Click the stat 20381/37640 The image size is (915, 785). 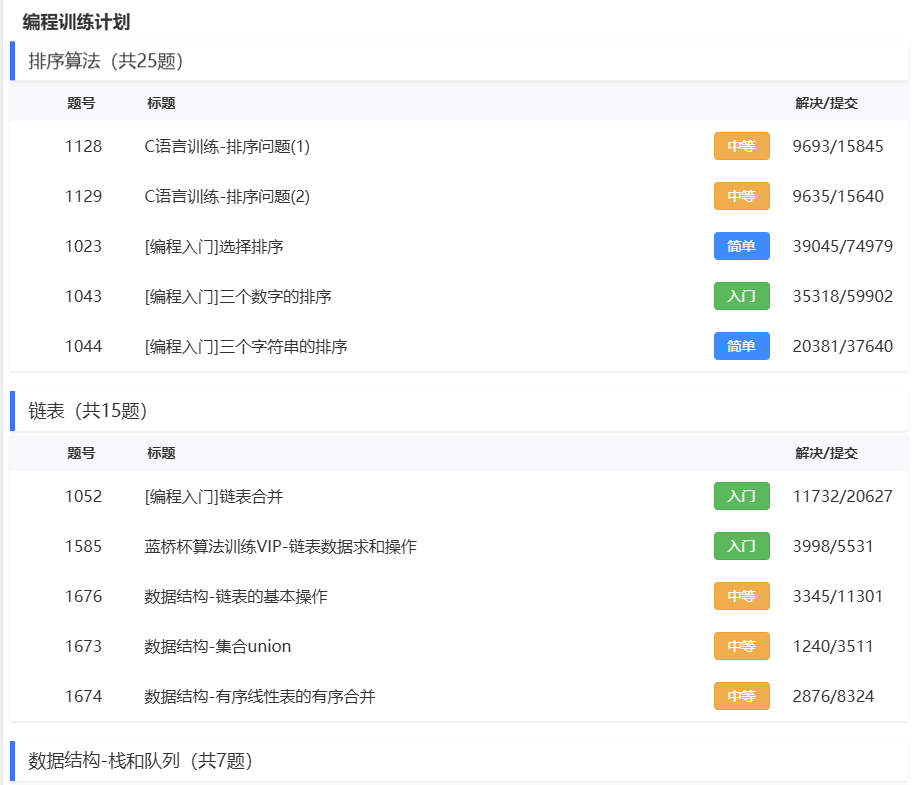(843, 346)
